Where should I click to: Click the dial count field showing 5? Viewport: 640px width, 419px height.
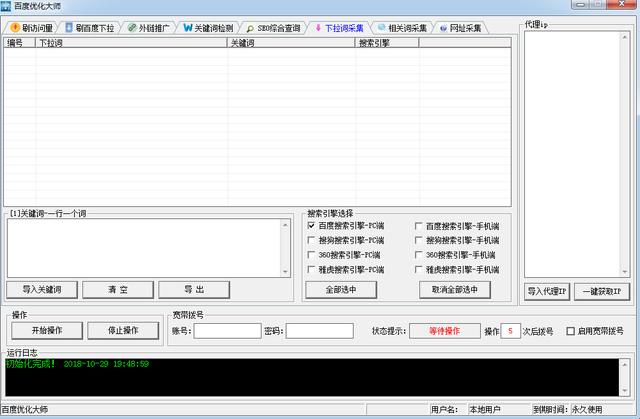click(x=510, y=331)
